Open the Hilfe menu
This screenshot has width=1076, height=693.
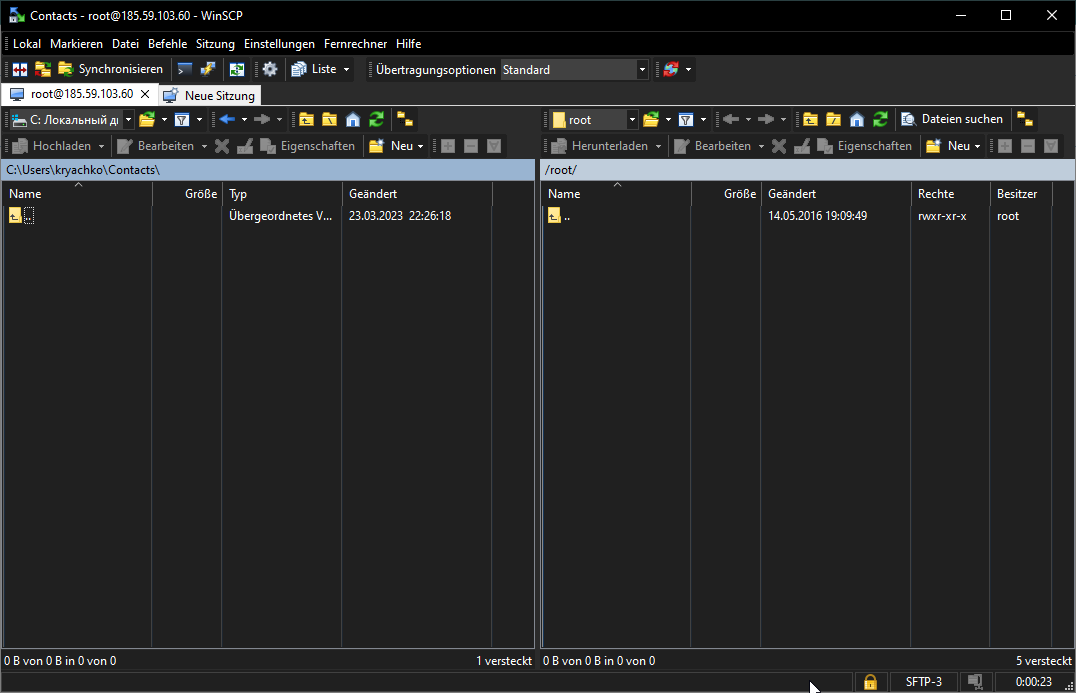click(x=408, y=44)
